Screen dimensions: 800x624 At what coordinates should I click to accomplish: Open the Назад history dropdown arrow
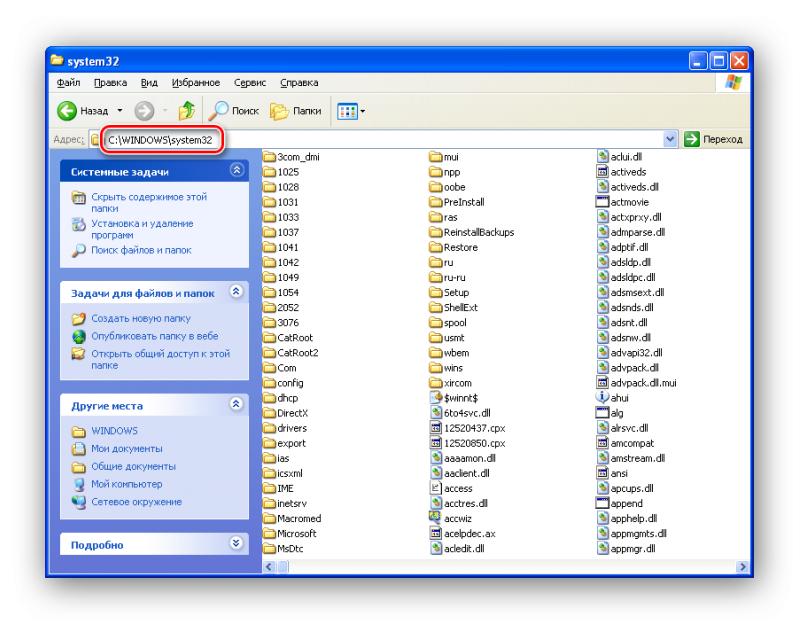120,111
